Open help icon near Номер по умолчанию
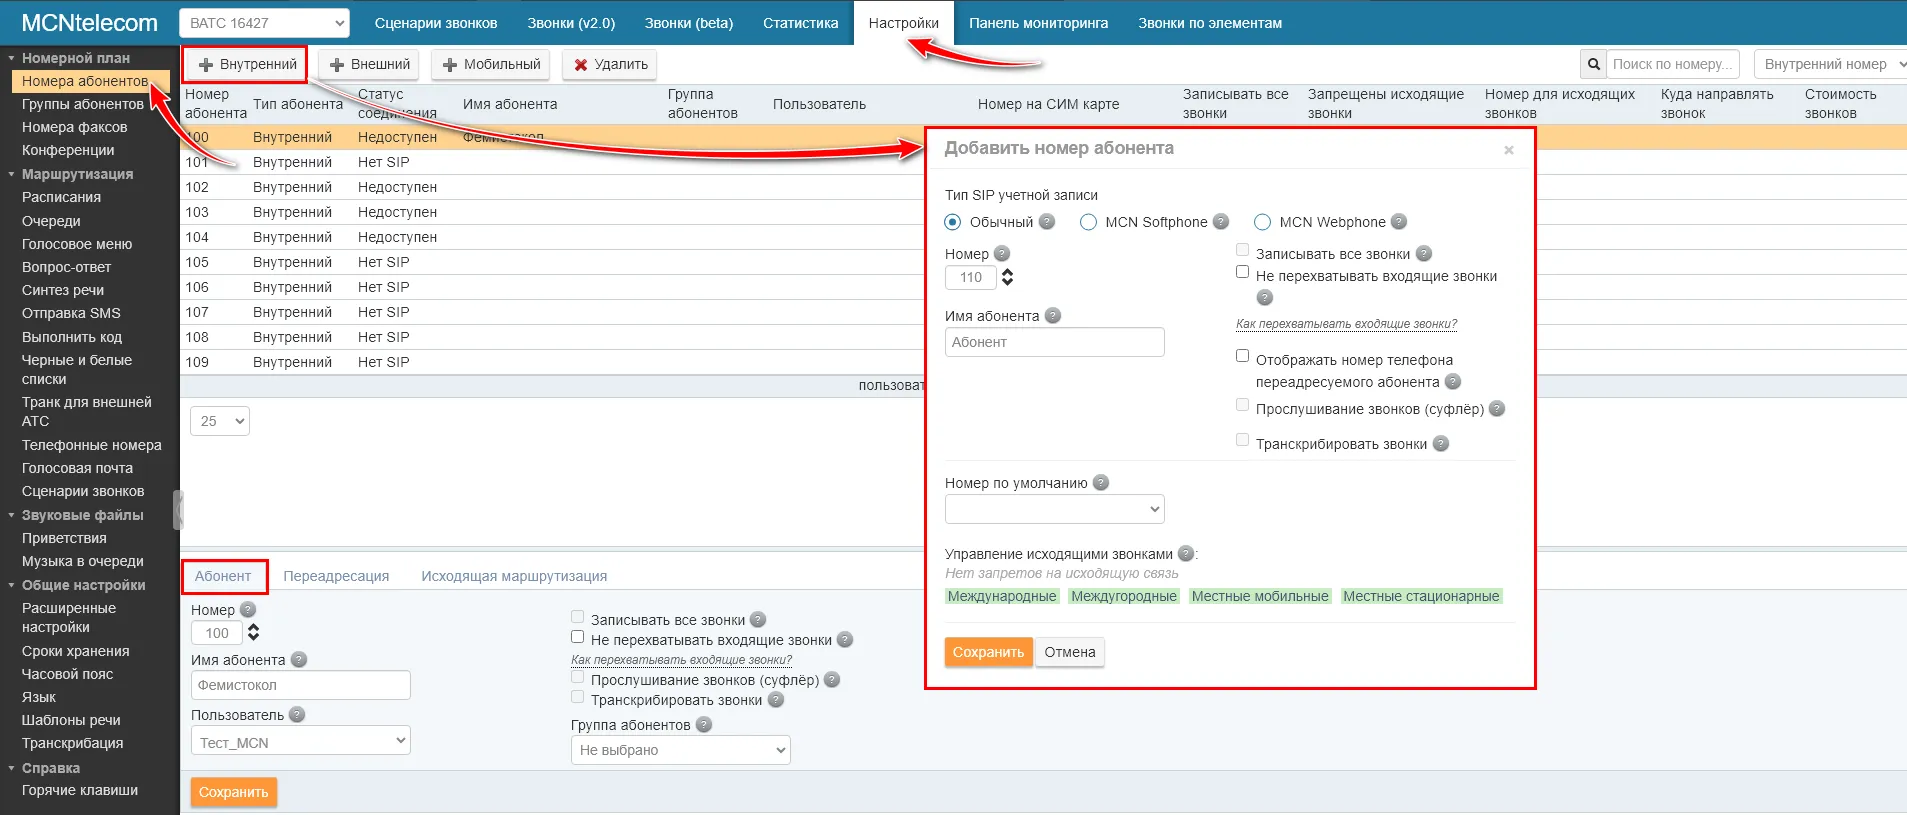The height and width of the screenshot is (815, 1907). (x=1101, y=482)
